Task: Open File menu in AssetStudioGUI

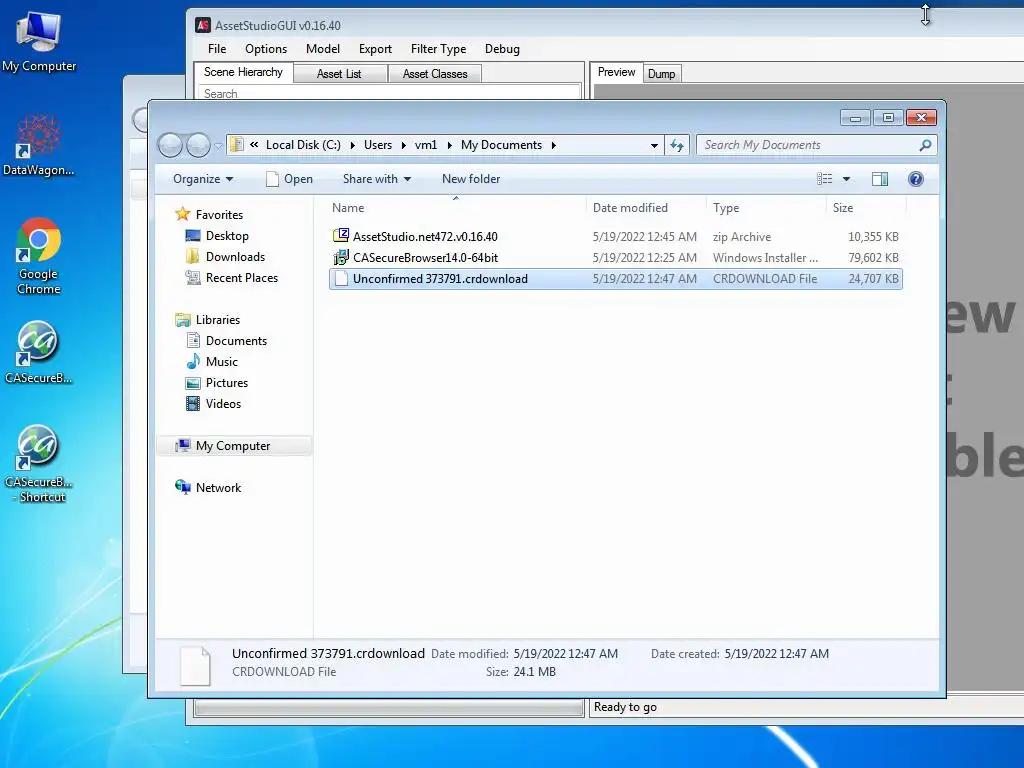Action: click(217, 49)
